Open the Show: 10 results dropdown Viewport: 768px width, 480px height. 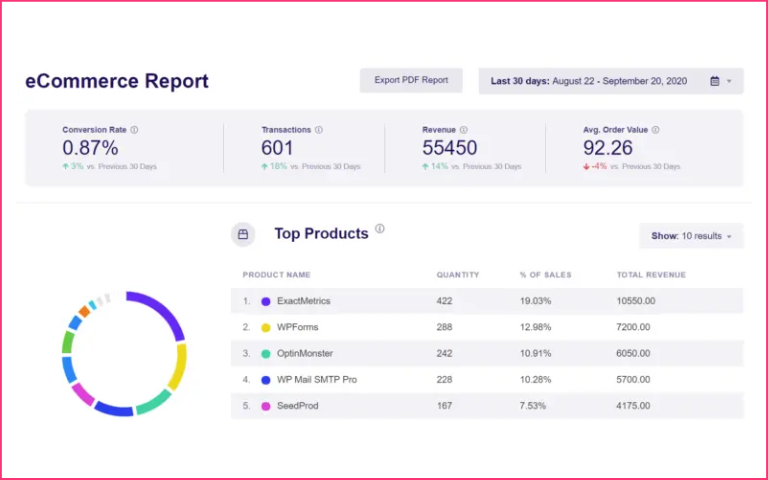[691, 236]
